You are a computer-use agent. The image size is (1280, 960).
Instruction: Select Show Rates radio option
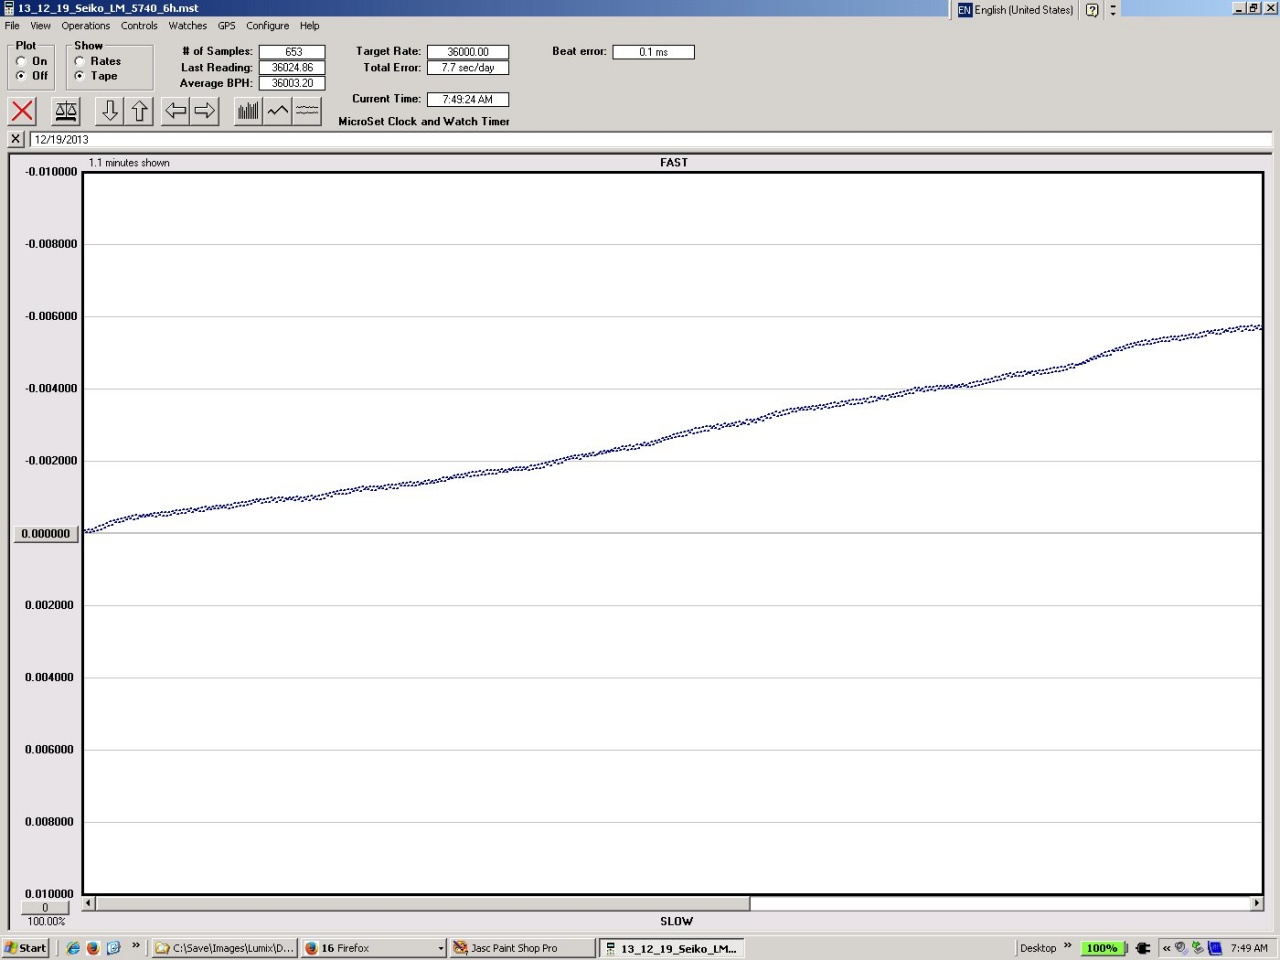(x=80, y=61)
